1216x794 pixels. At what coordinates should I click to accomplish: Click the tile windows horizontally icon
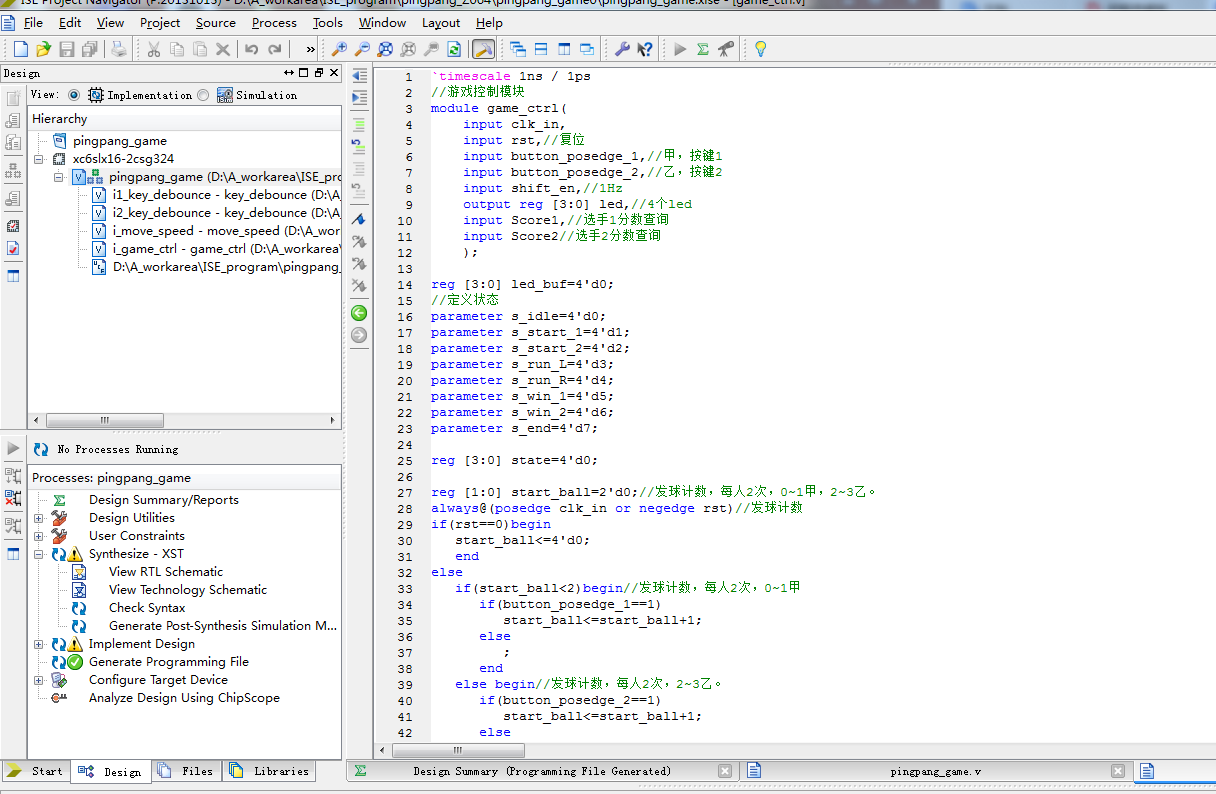point(541,49)
